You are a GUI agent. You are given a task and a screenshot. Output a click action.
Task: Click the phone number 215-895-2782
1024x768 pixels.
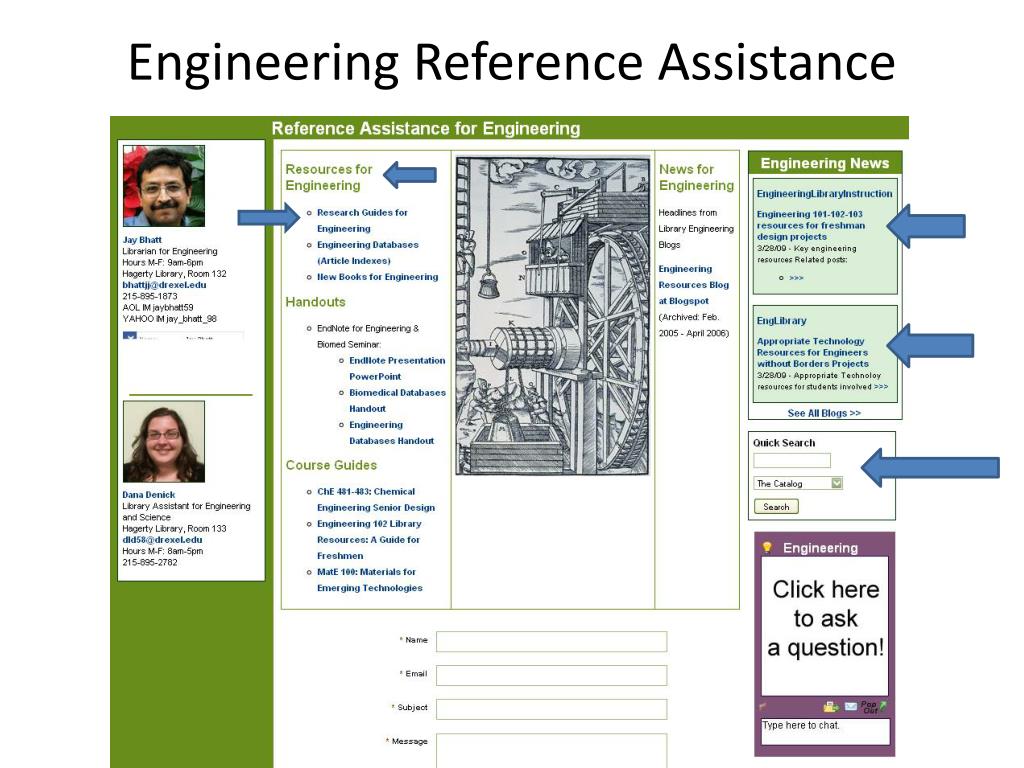coord(150,562)
